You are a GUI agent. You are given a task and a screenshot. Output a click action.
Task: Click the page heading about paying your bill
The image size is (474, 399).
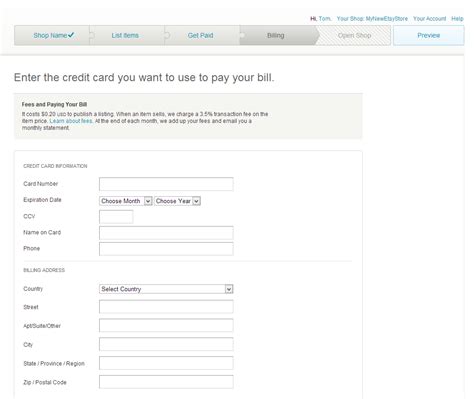(x=144, y=78)
